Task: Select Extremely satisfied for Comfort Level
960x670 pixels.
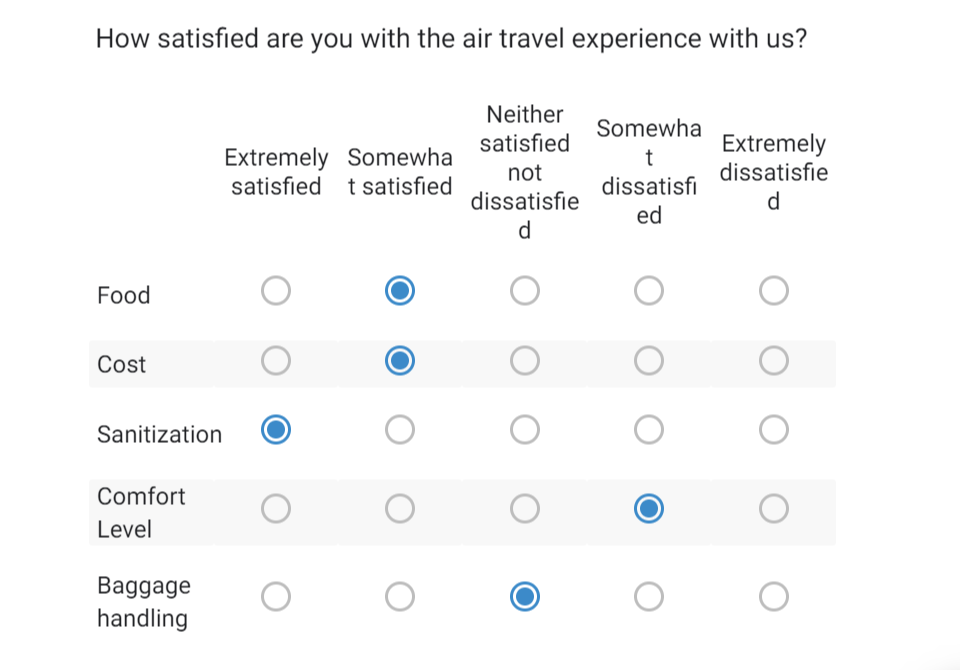Action: (276, 509)
